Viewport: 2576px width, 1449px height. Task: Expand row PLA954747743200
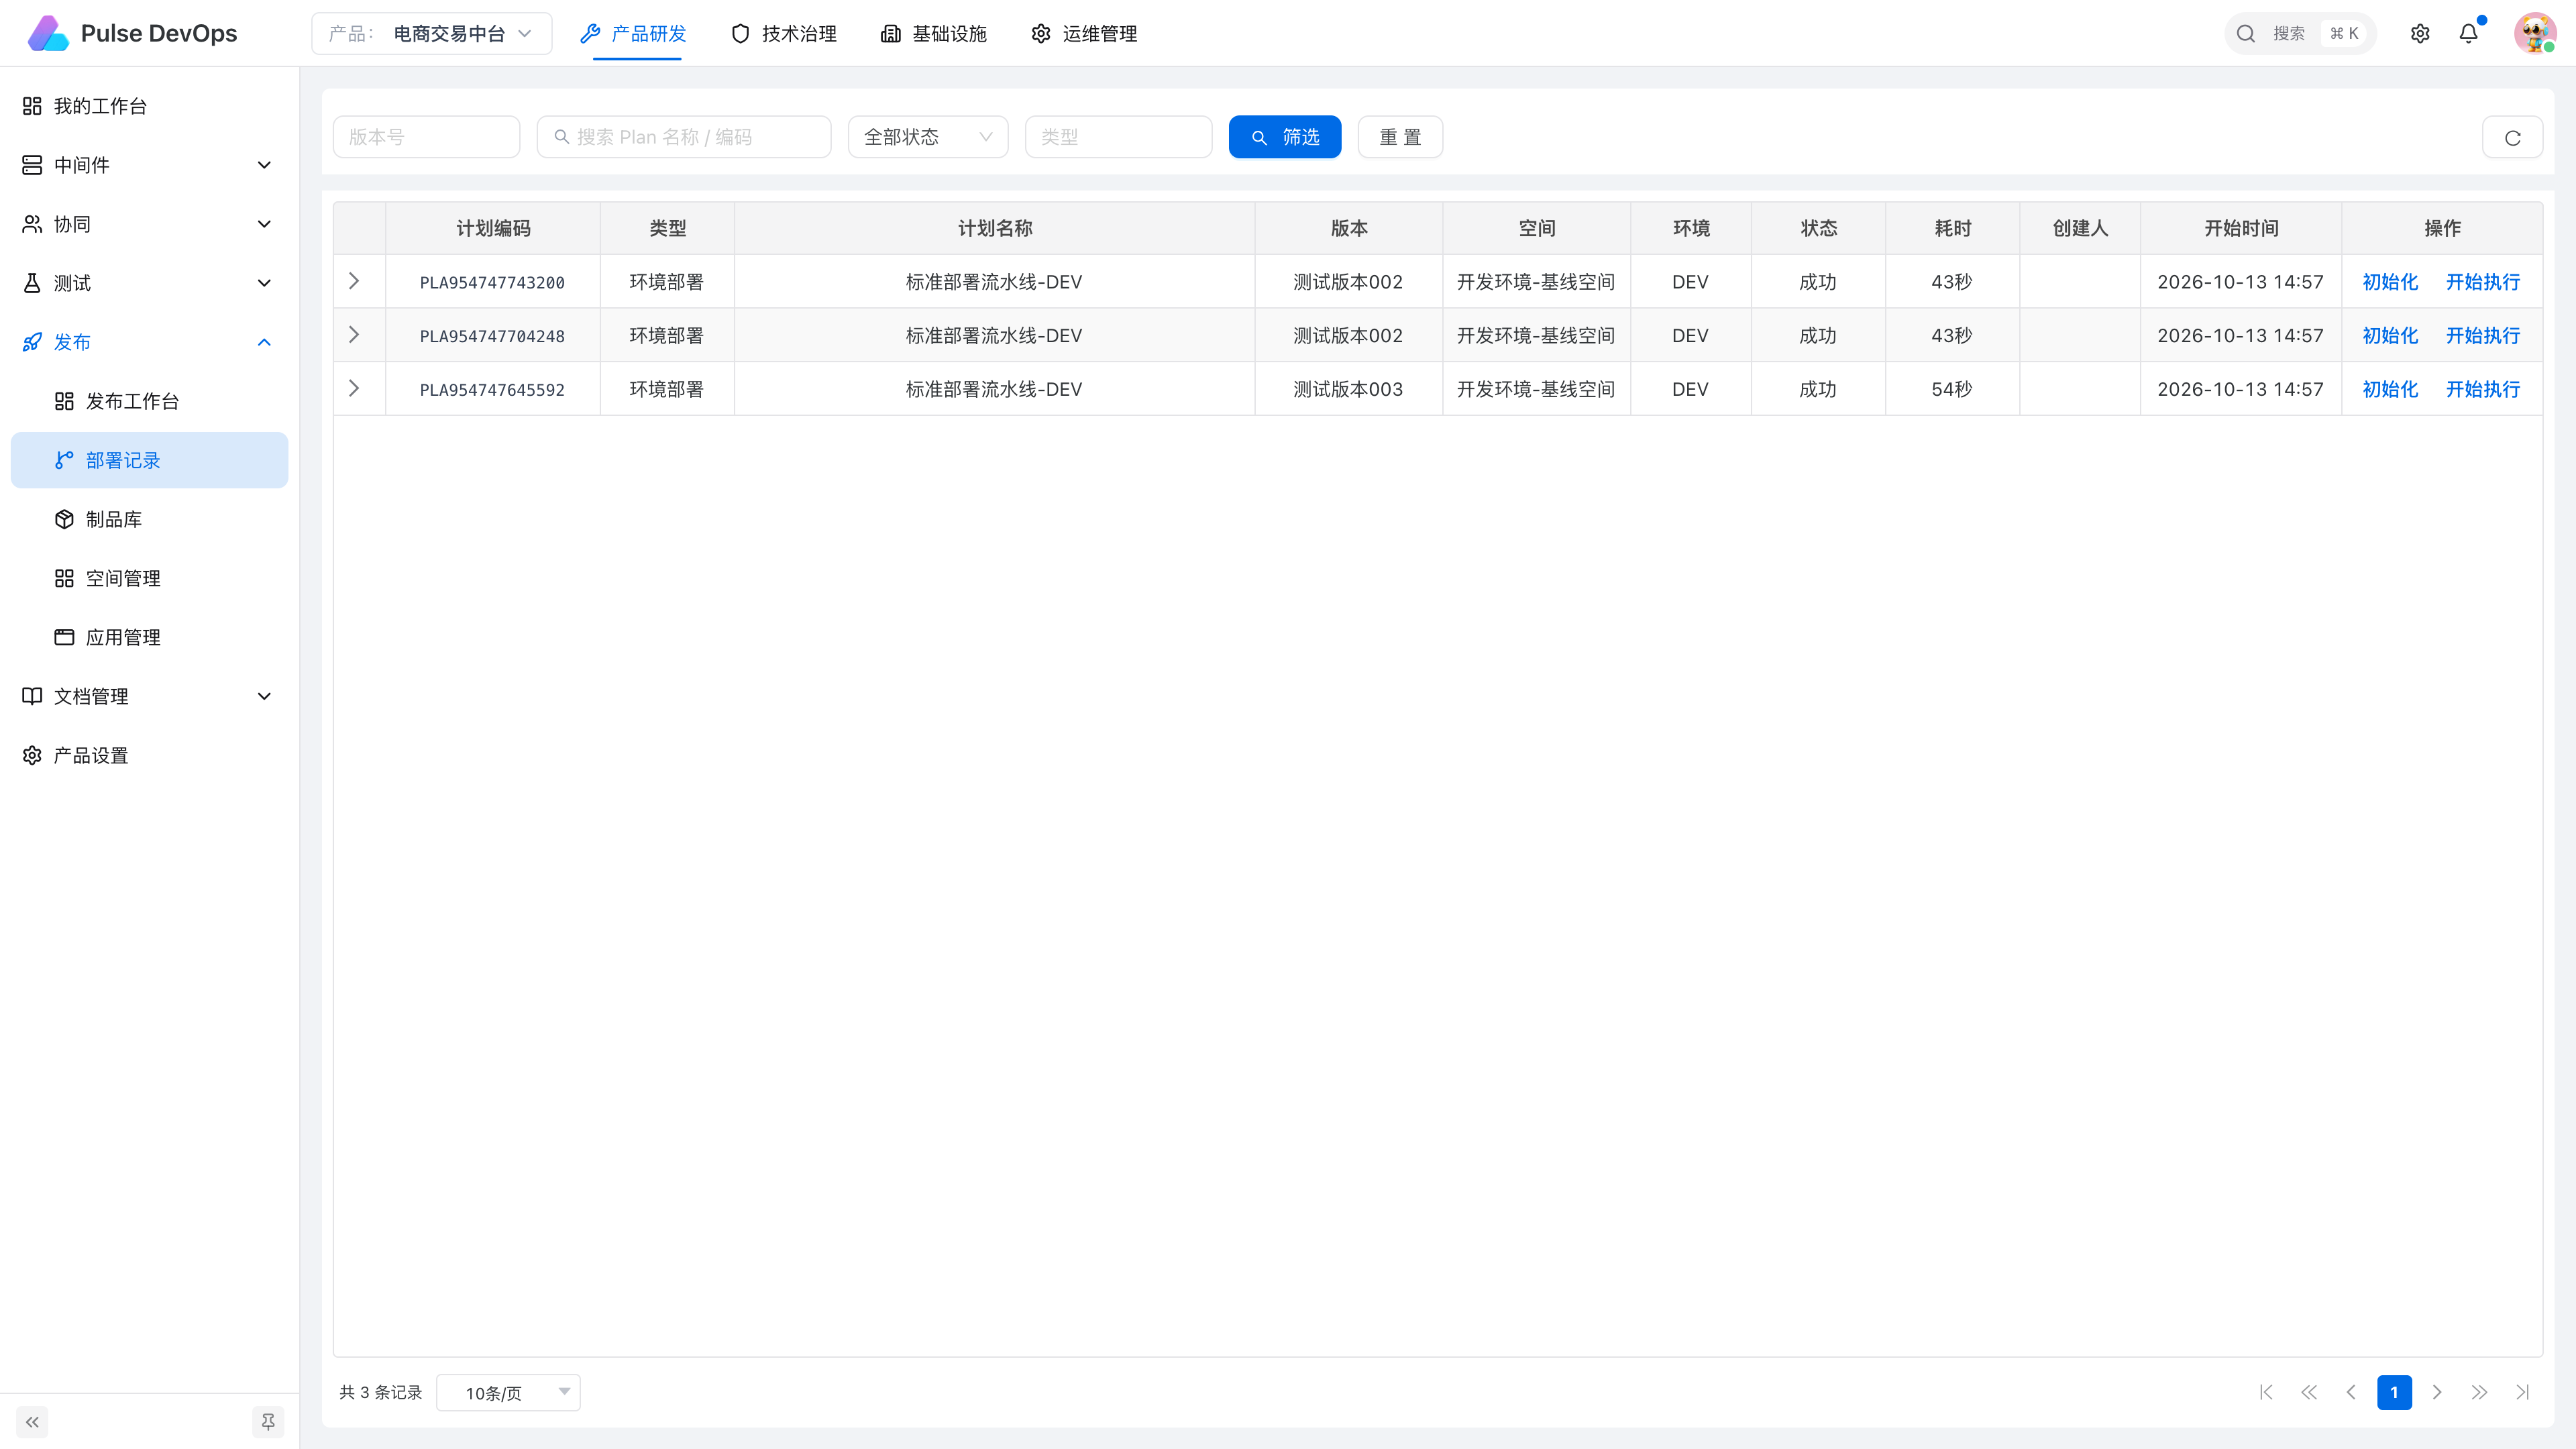[x=354, y=281]
